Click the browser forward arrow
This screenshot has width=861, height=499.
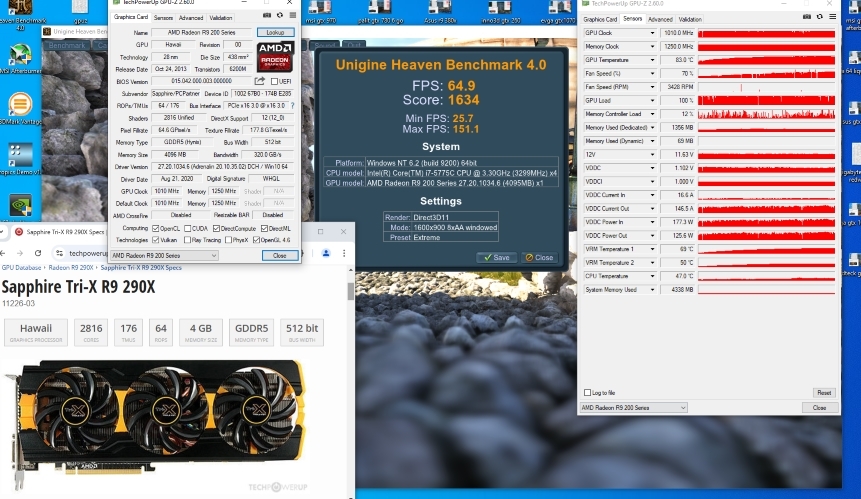[x=20, y=253]
